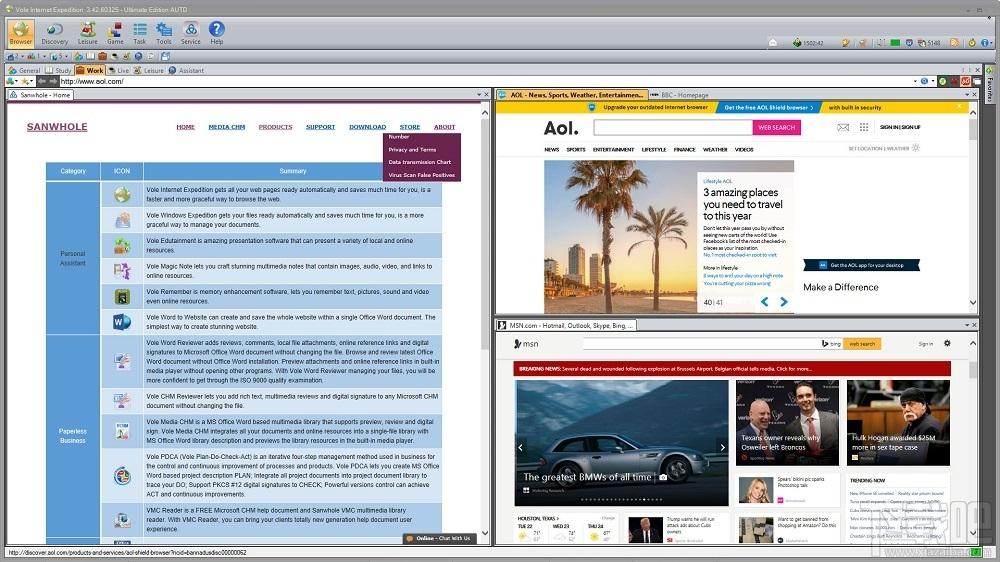Image resolution: width=1000 pixels, height=562 pixels.
Task: Open the tab list dropdown of the MSN pane
Action: tap(967, 325)
